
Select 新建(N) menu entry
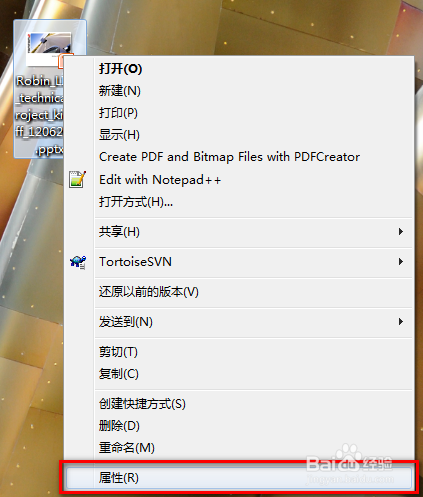click(x=120, y=91)
